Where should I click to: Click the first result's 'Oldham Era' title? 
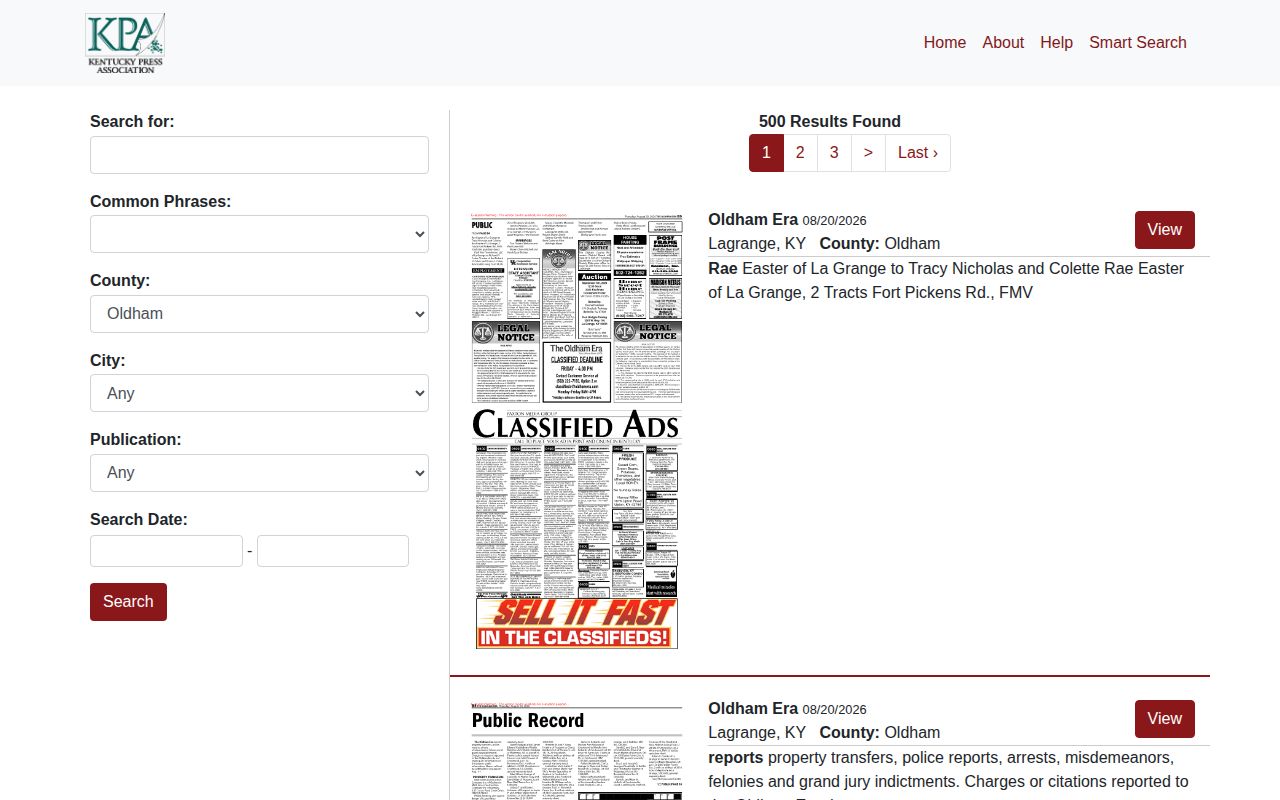tap(753, 219)
